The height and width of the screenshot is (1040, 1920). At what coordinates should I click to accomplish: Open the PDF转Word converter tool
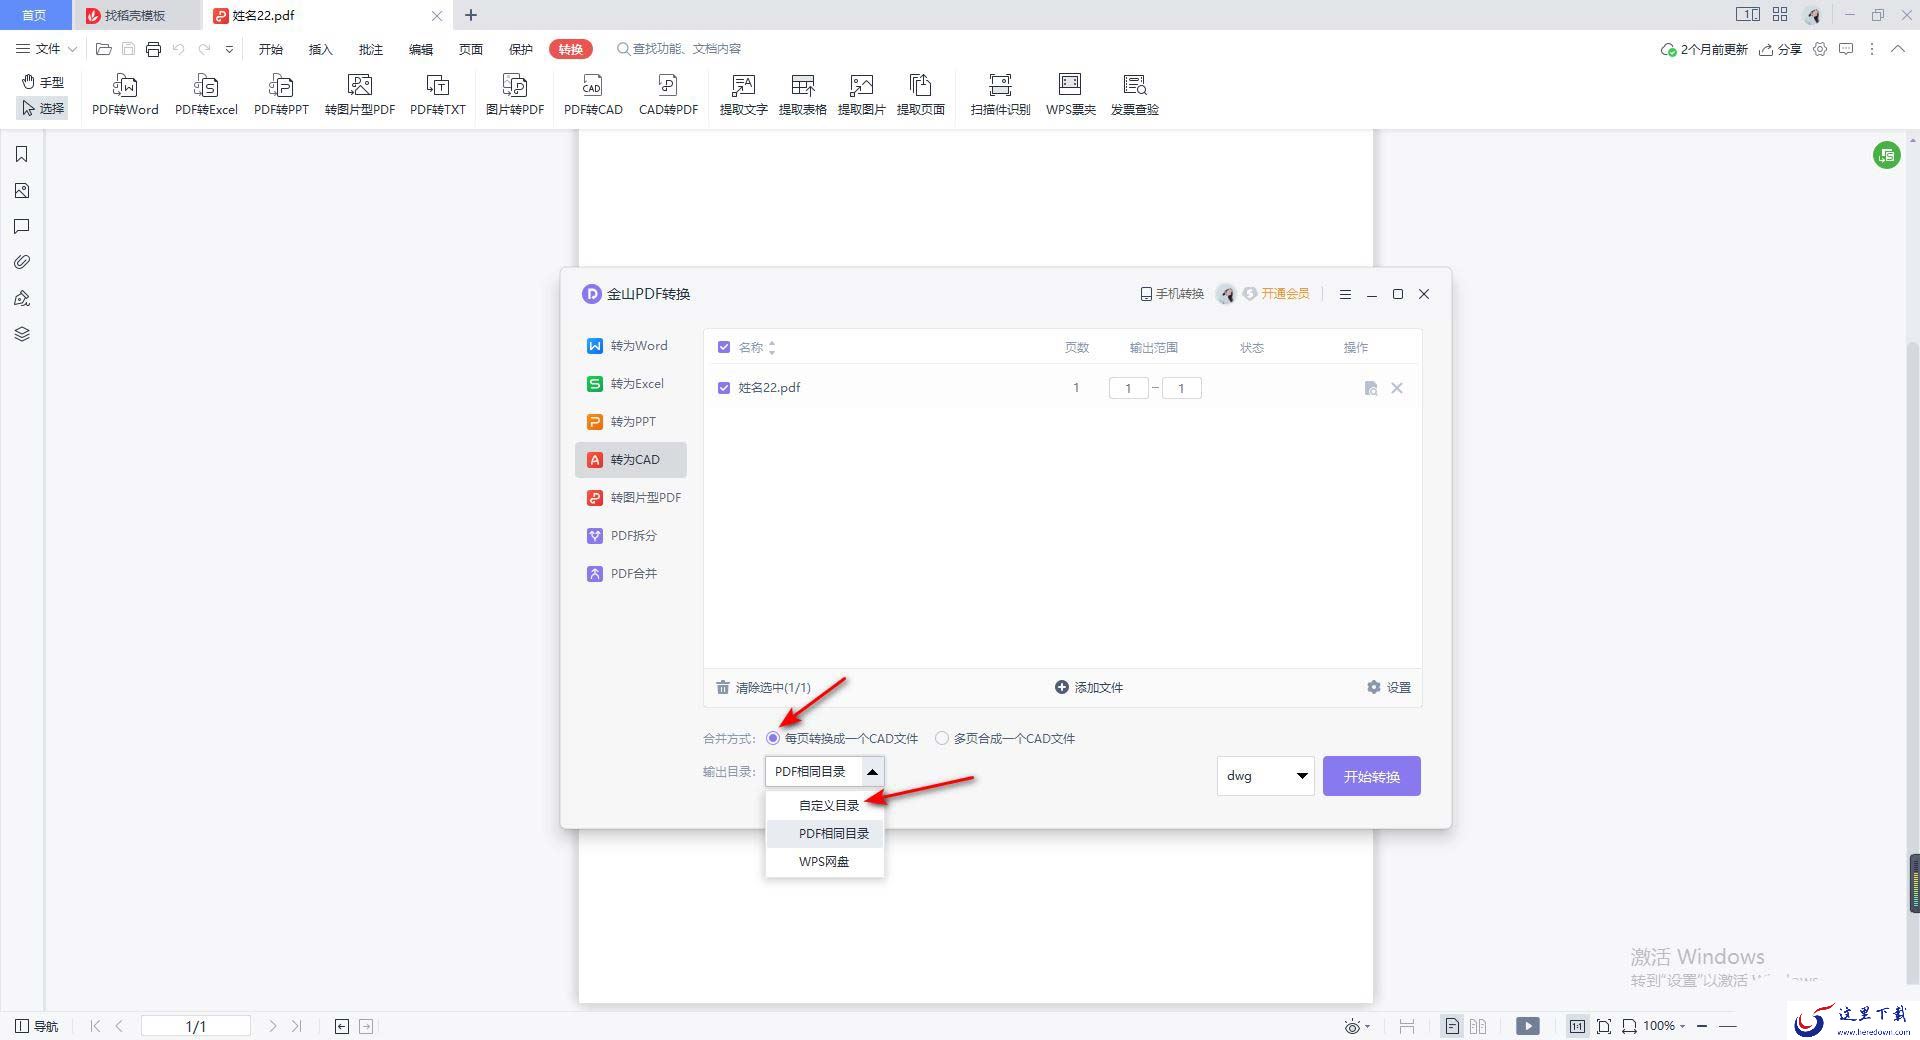point(125,95)
